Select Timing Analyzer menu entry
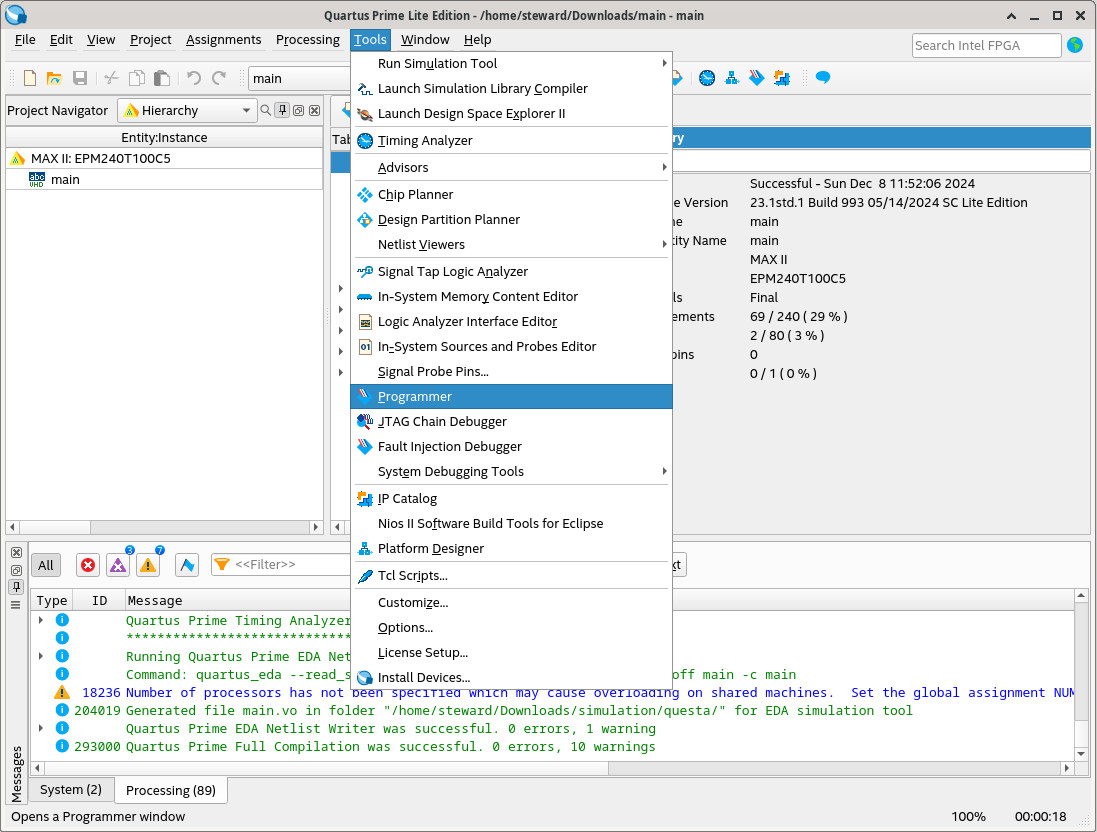The image size is (1097, 832). click(x=511, y=141)
